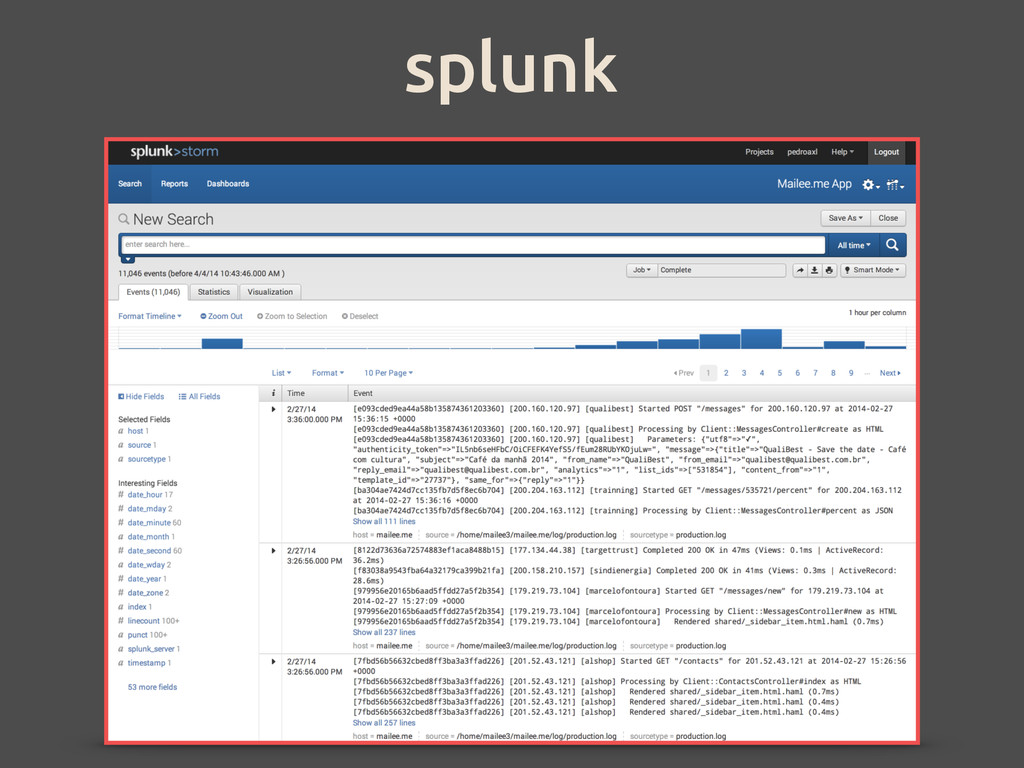Open the settings gear menu
Viewport: 1024px width, 768px height.
pos(871,185)
